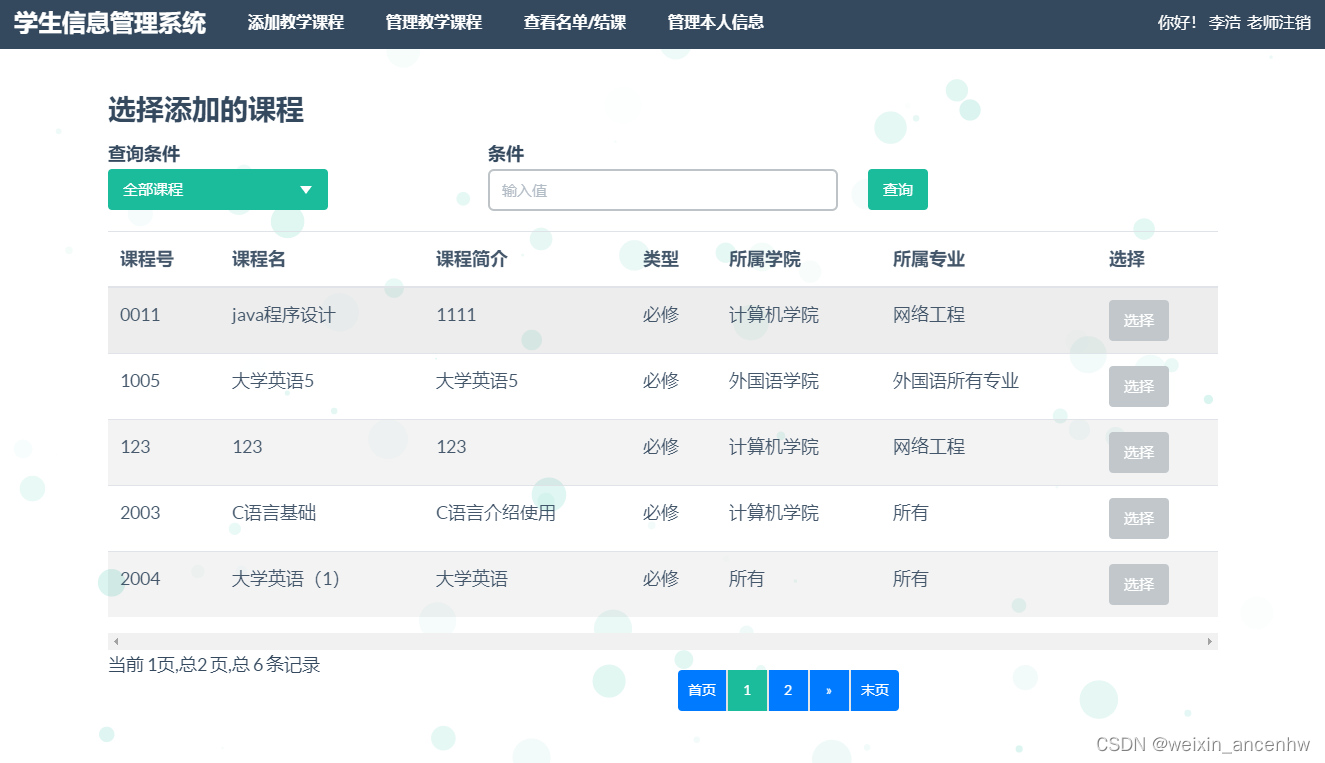Click the 查询 search button
Screen dimensions: 1325x763
pyautogui.click(x=897, y=189)
